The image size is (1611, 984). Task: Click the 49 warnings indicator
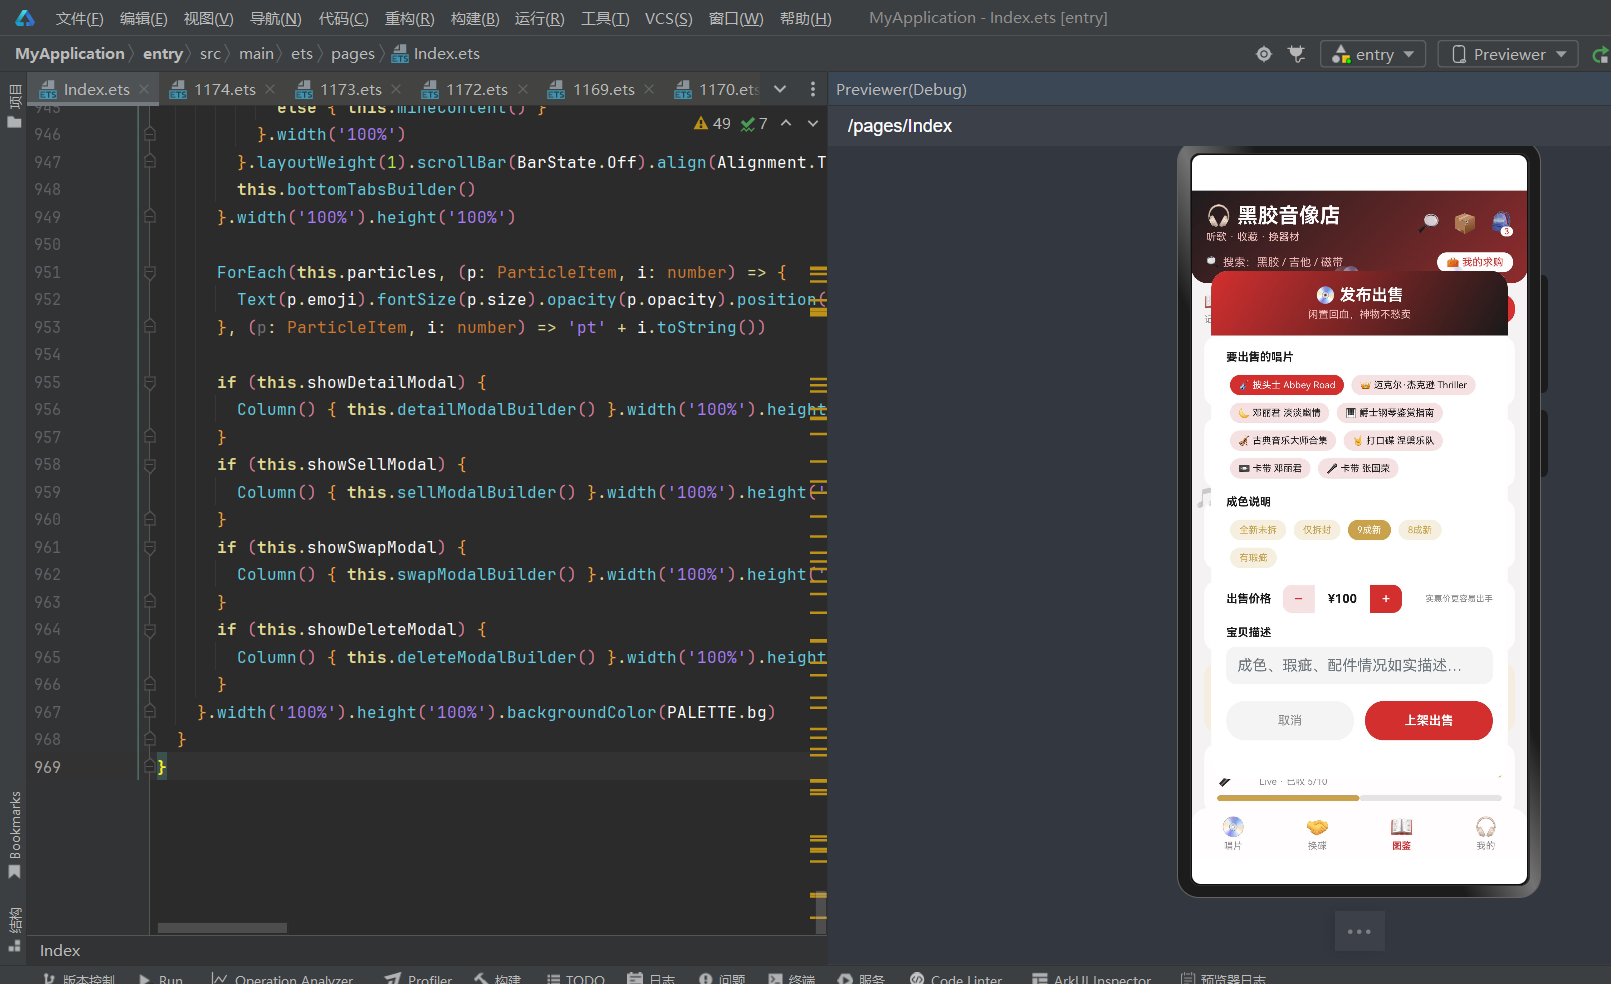(x=712, y=123)
